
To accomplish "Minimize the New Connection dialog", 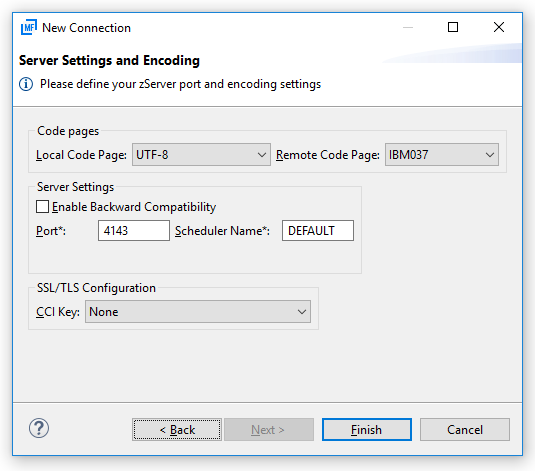I will tap(408, 27).
